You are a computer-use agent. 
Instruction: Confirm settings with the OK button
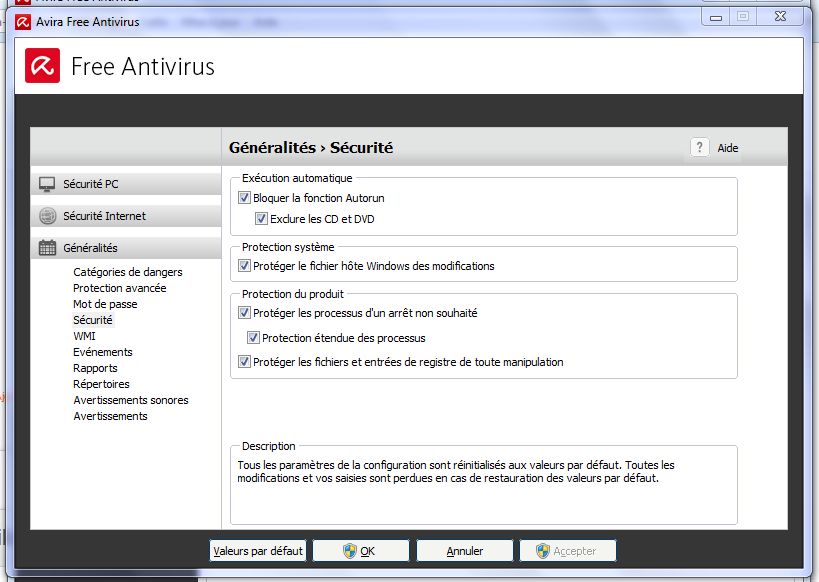tap(361, 551)
